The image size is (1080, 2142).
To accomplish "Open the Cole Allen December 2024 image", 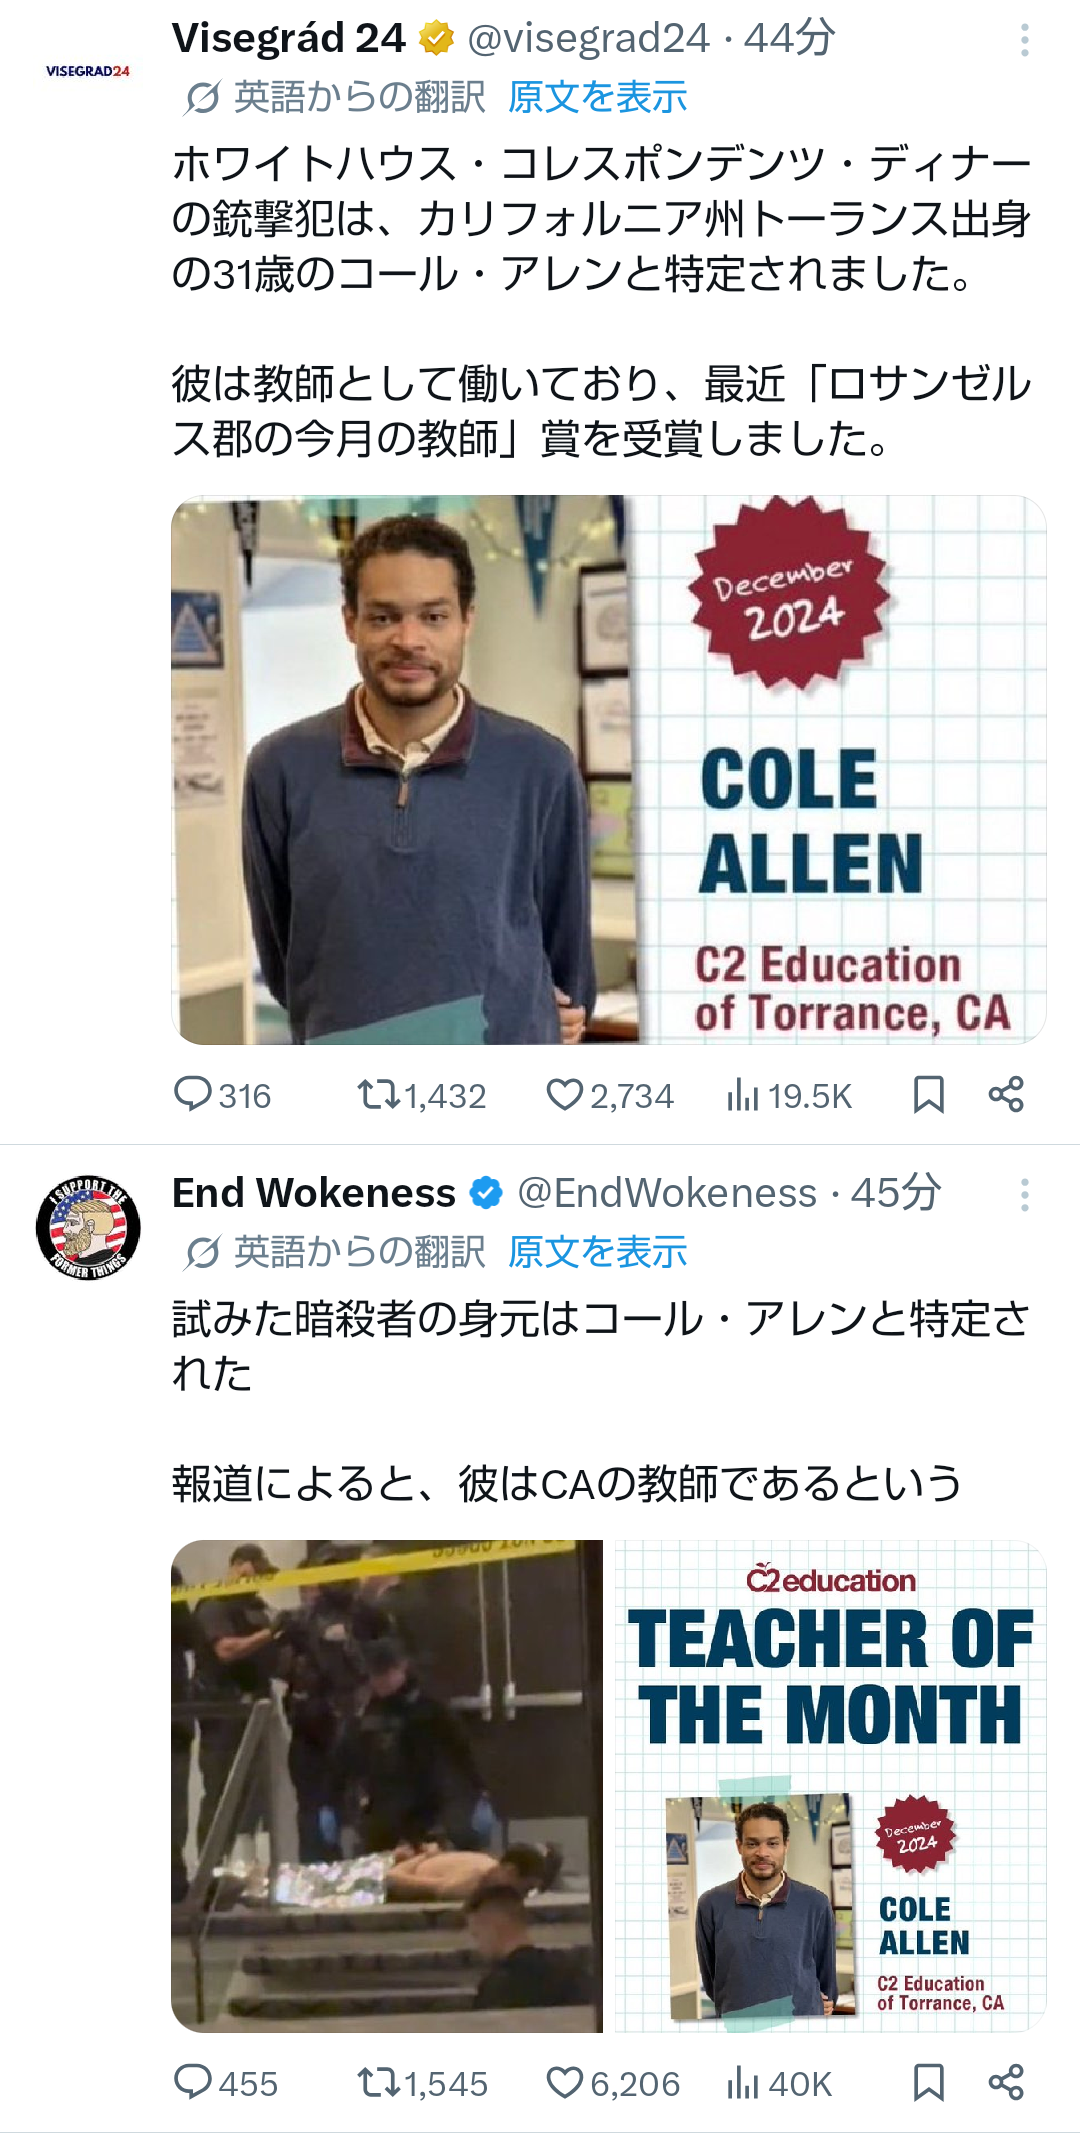I will tap(609, 770).
